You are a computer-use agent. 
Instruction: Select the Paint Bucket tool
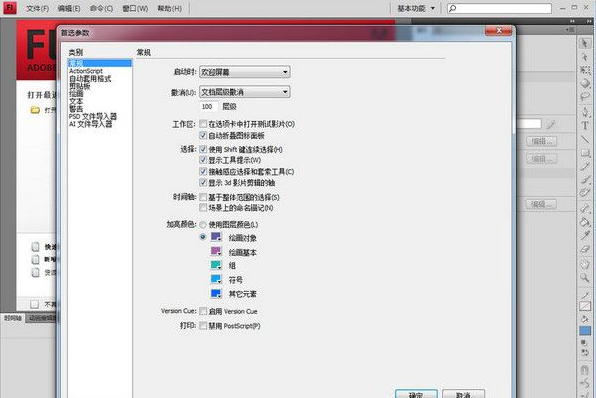pos(585,222)
